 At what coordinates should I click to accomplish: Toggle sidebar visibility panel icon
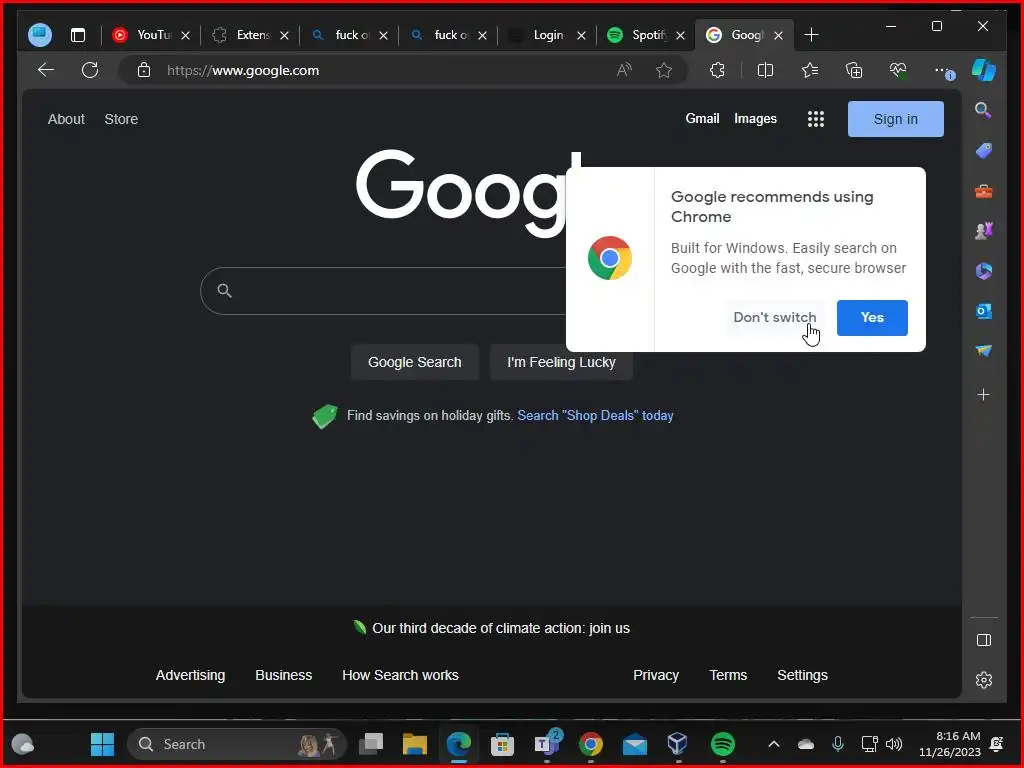coord(984,640)
